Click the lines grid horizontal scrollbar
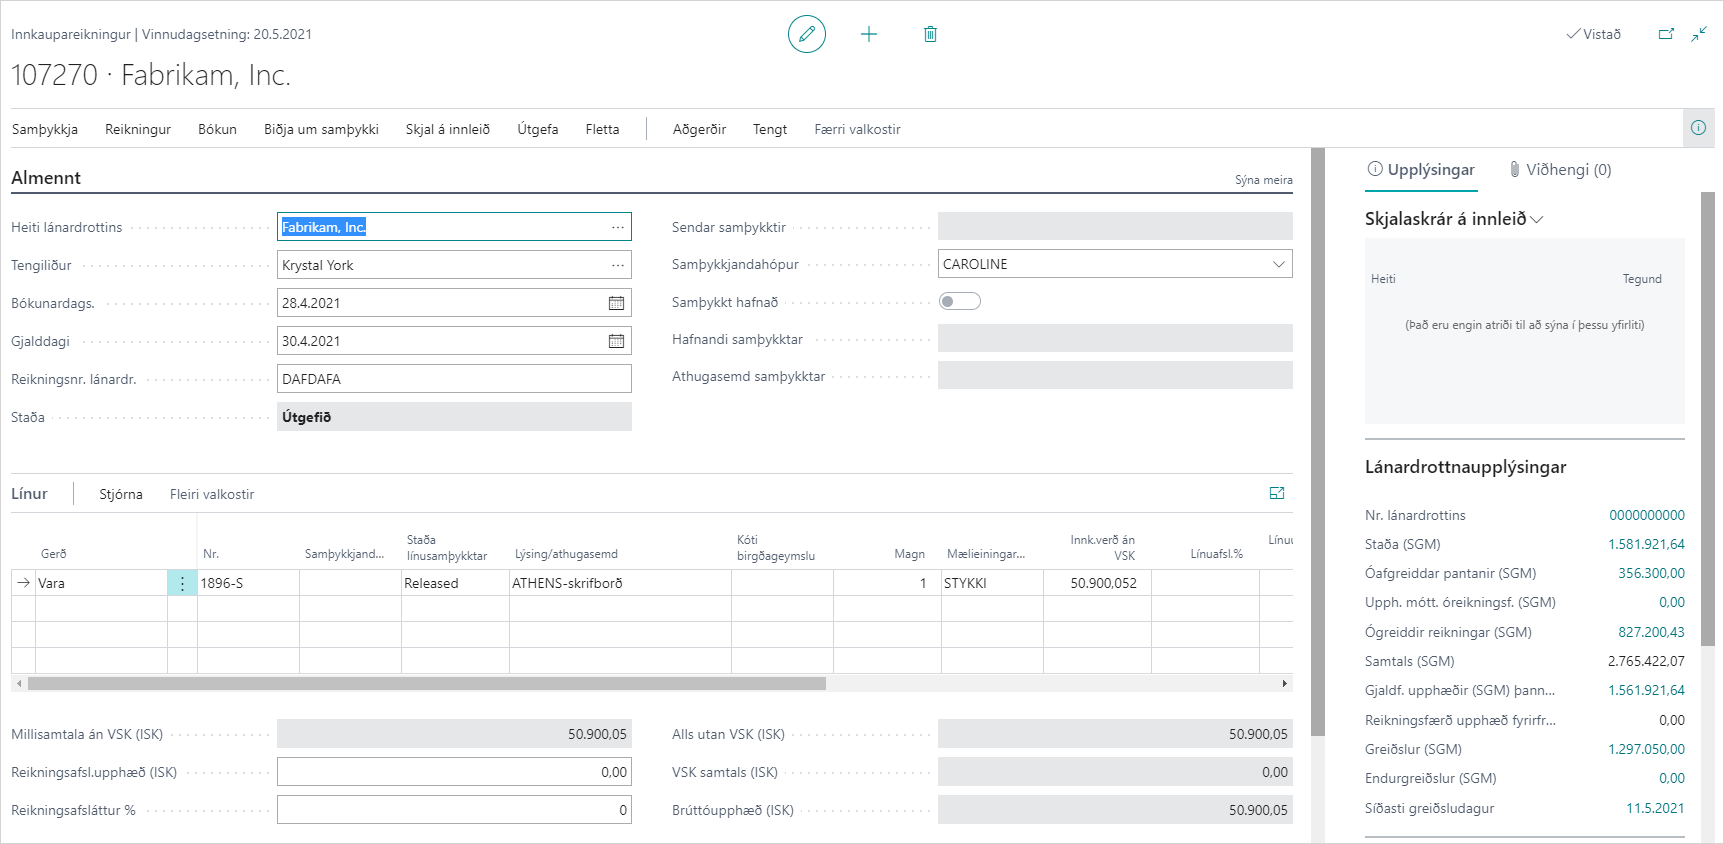The width and height of the screenshot is (1724, 844). point(426,684)
